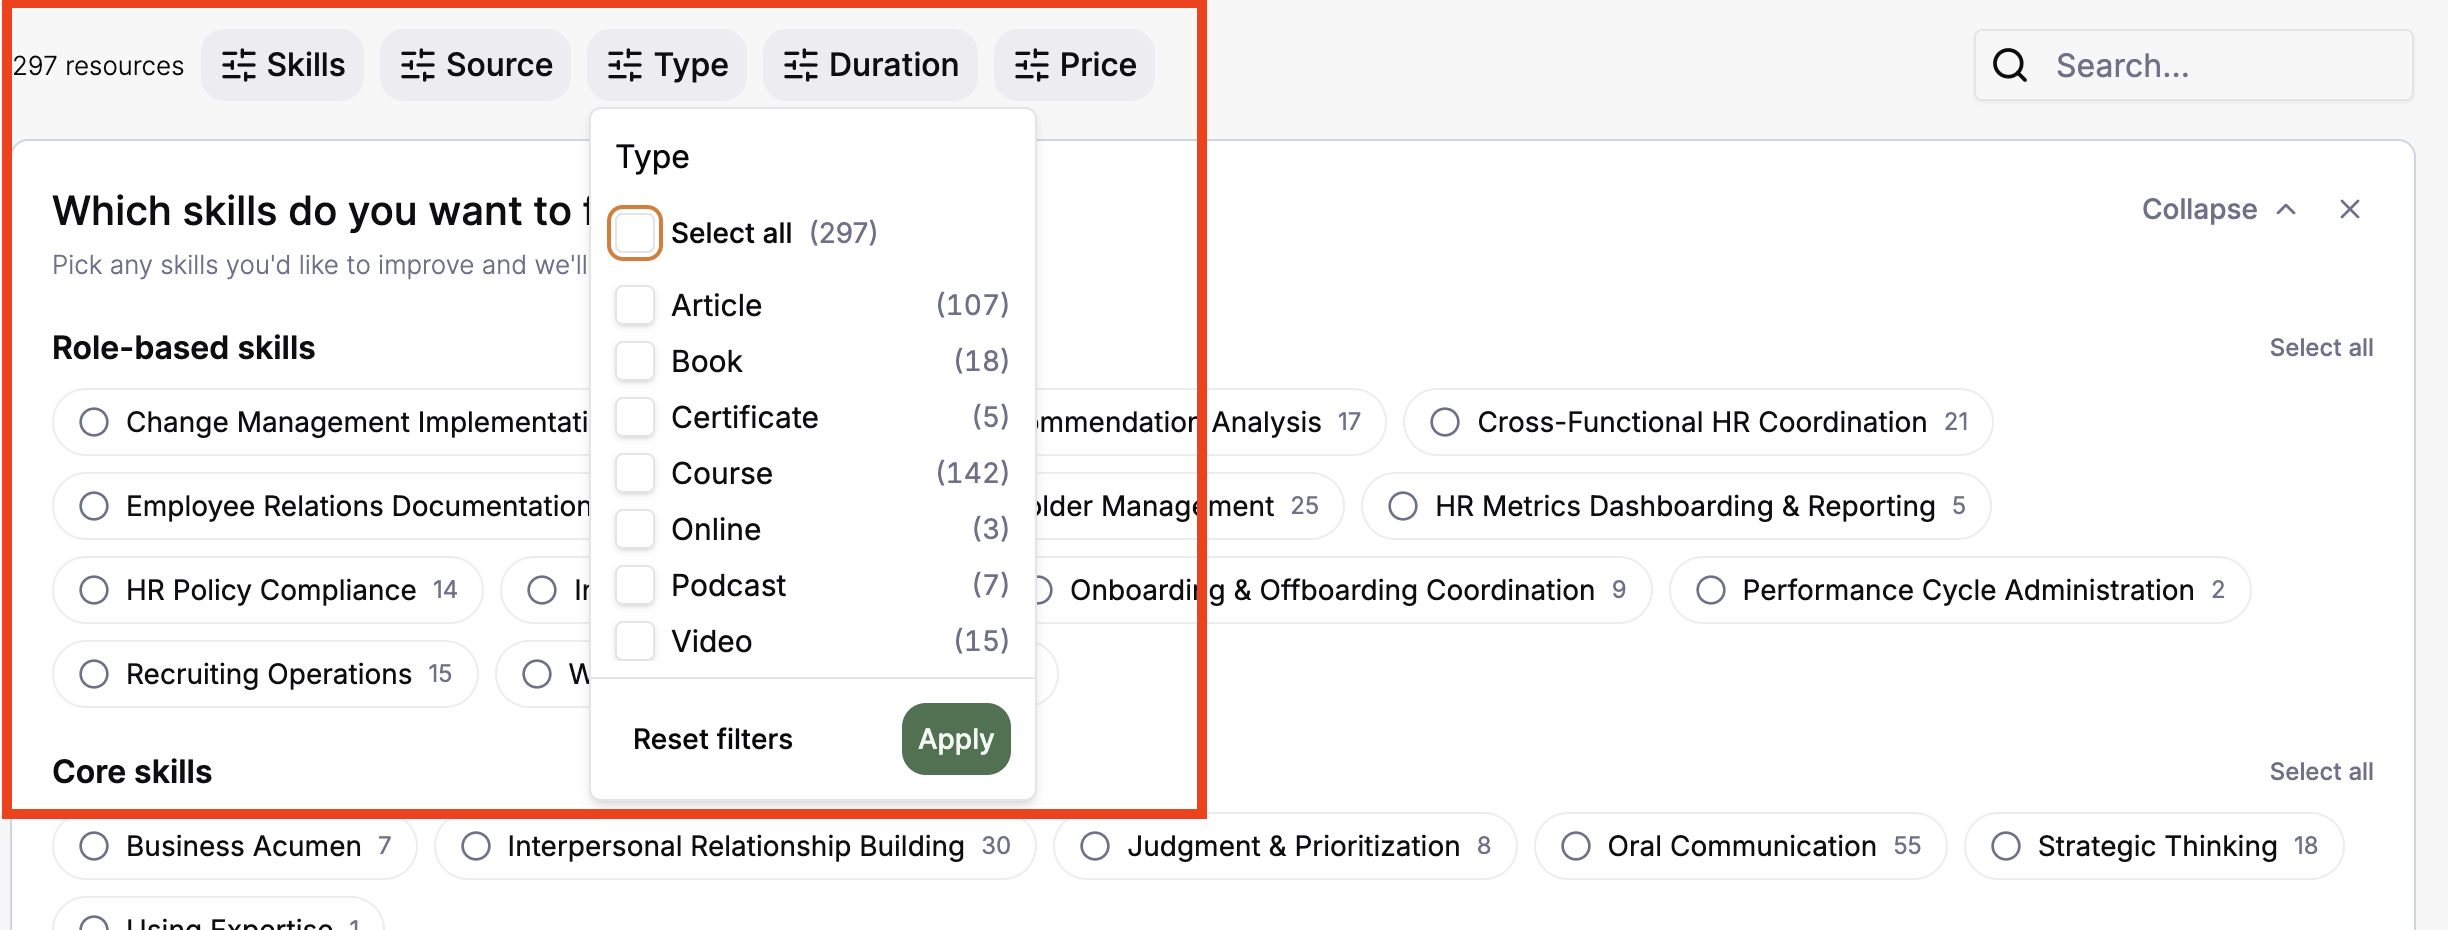The image size is (2448, 930).
Task: Click the magnifier icon in search box
Action: tap(2009, 65)
